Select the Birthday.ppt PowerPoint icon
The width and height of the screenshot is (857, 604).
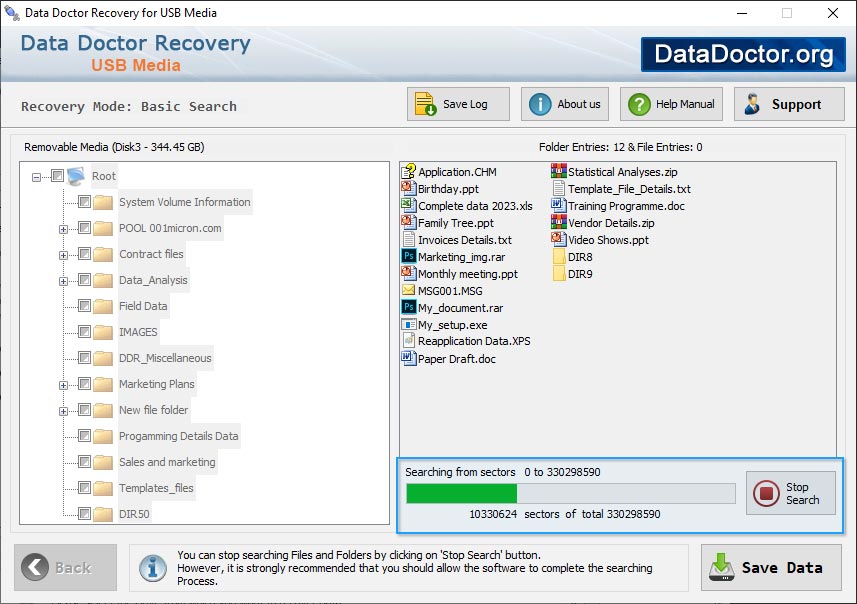pos(409,189)
